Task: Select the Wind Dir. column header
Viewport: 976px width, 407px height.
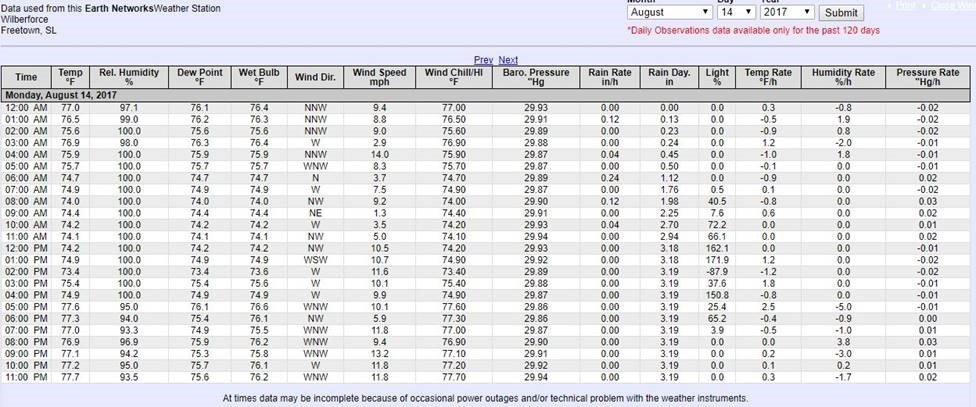Action: [x=316, y=77]
